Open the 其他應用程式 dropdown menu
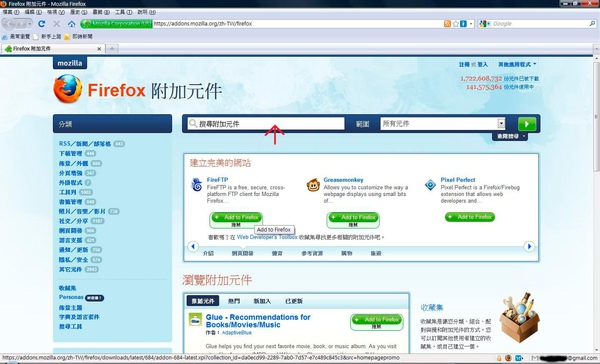The image size is (600, 364). 517,64
